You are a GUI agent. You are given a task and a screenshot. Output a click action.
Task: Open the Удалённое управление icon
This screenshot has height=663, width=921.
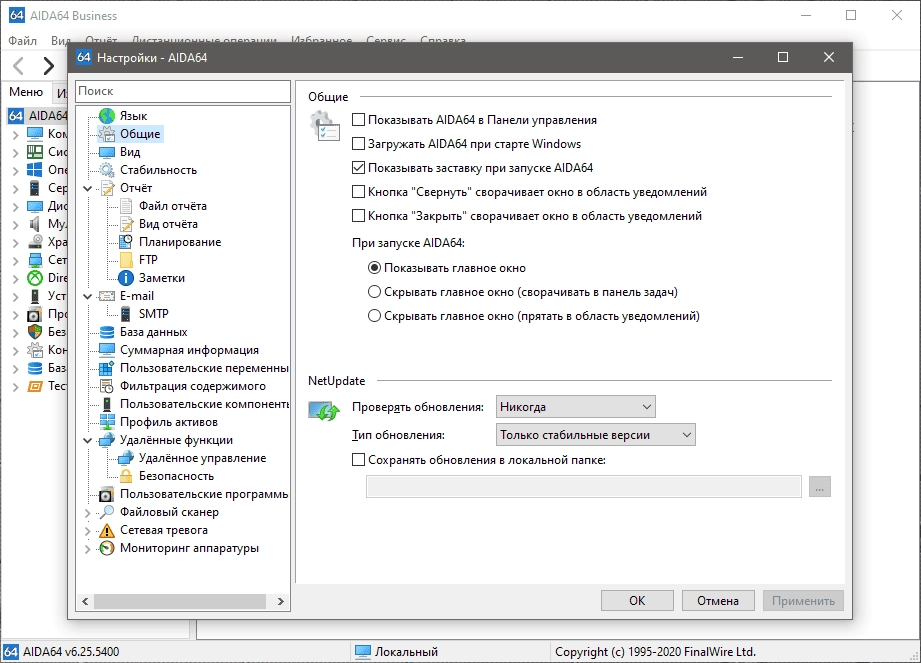[126, 458]
